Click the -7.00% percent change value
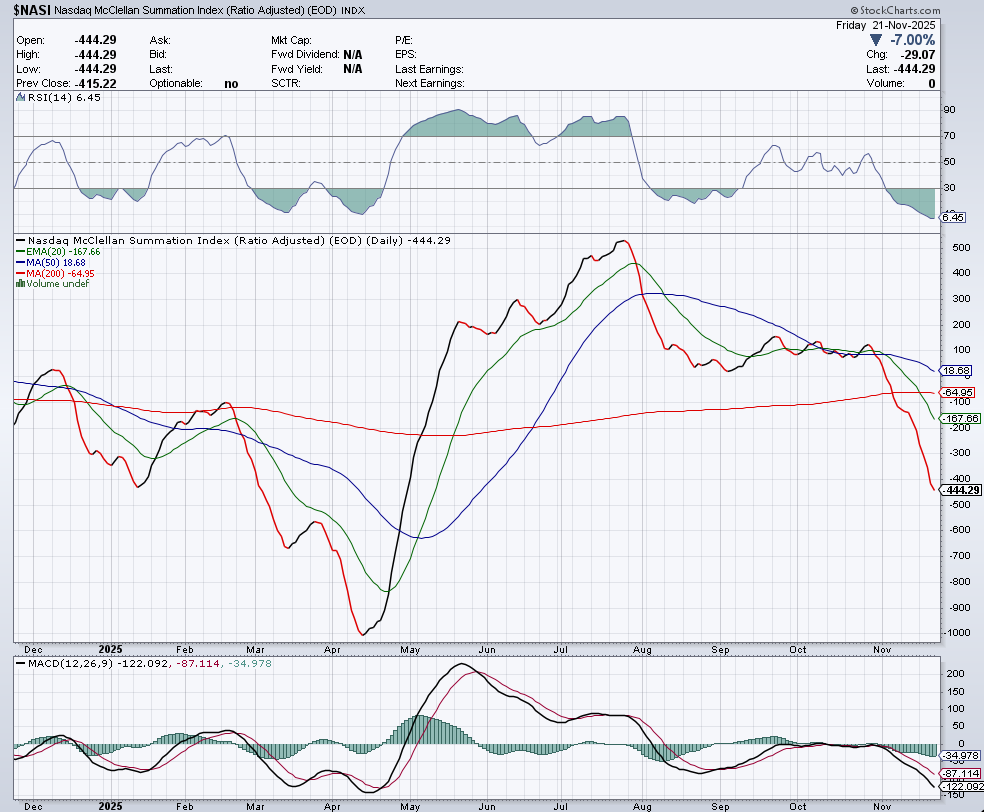The image size is (984, 812). (x=912, y=40)
